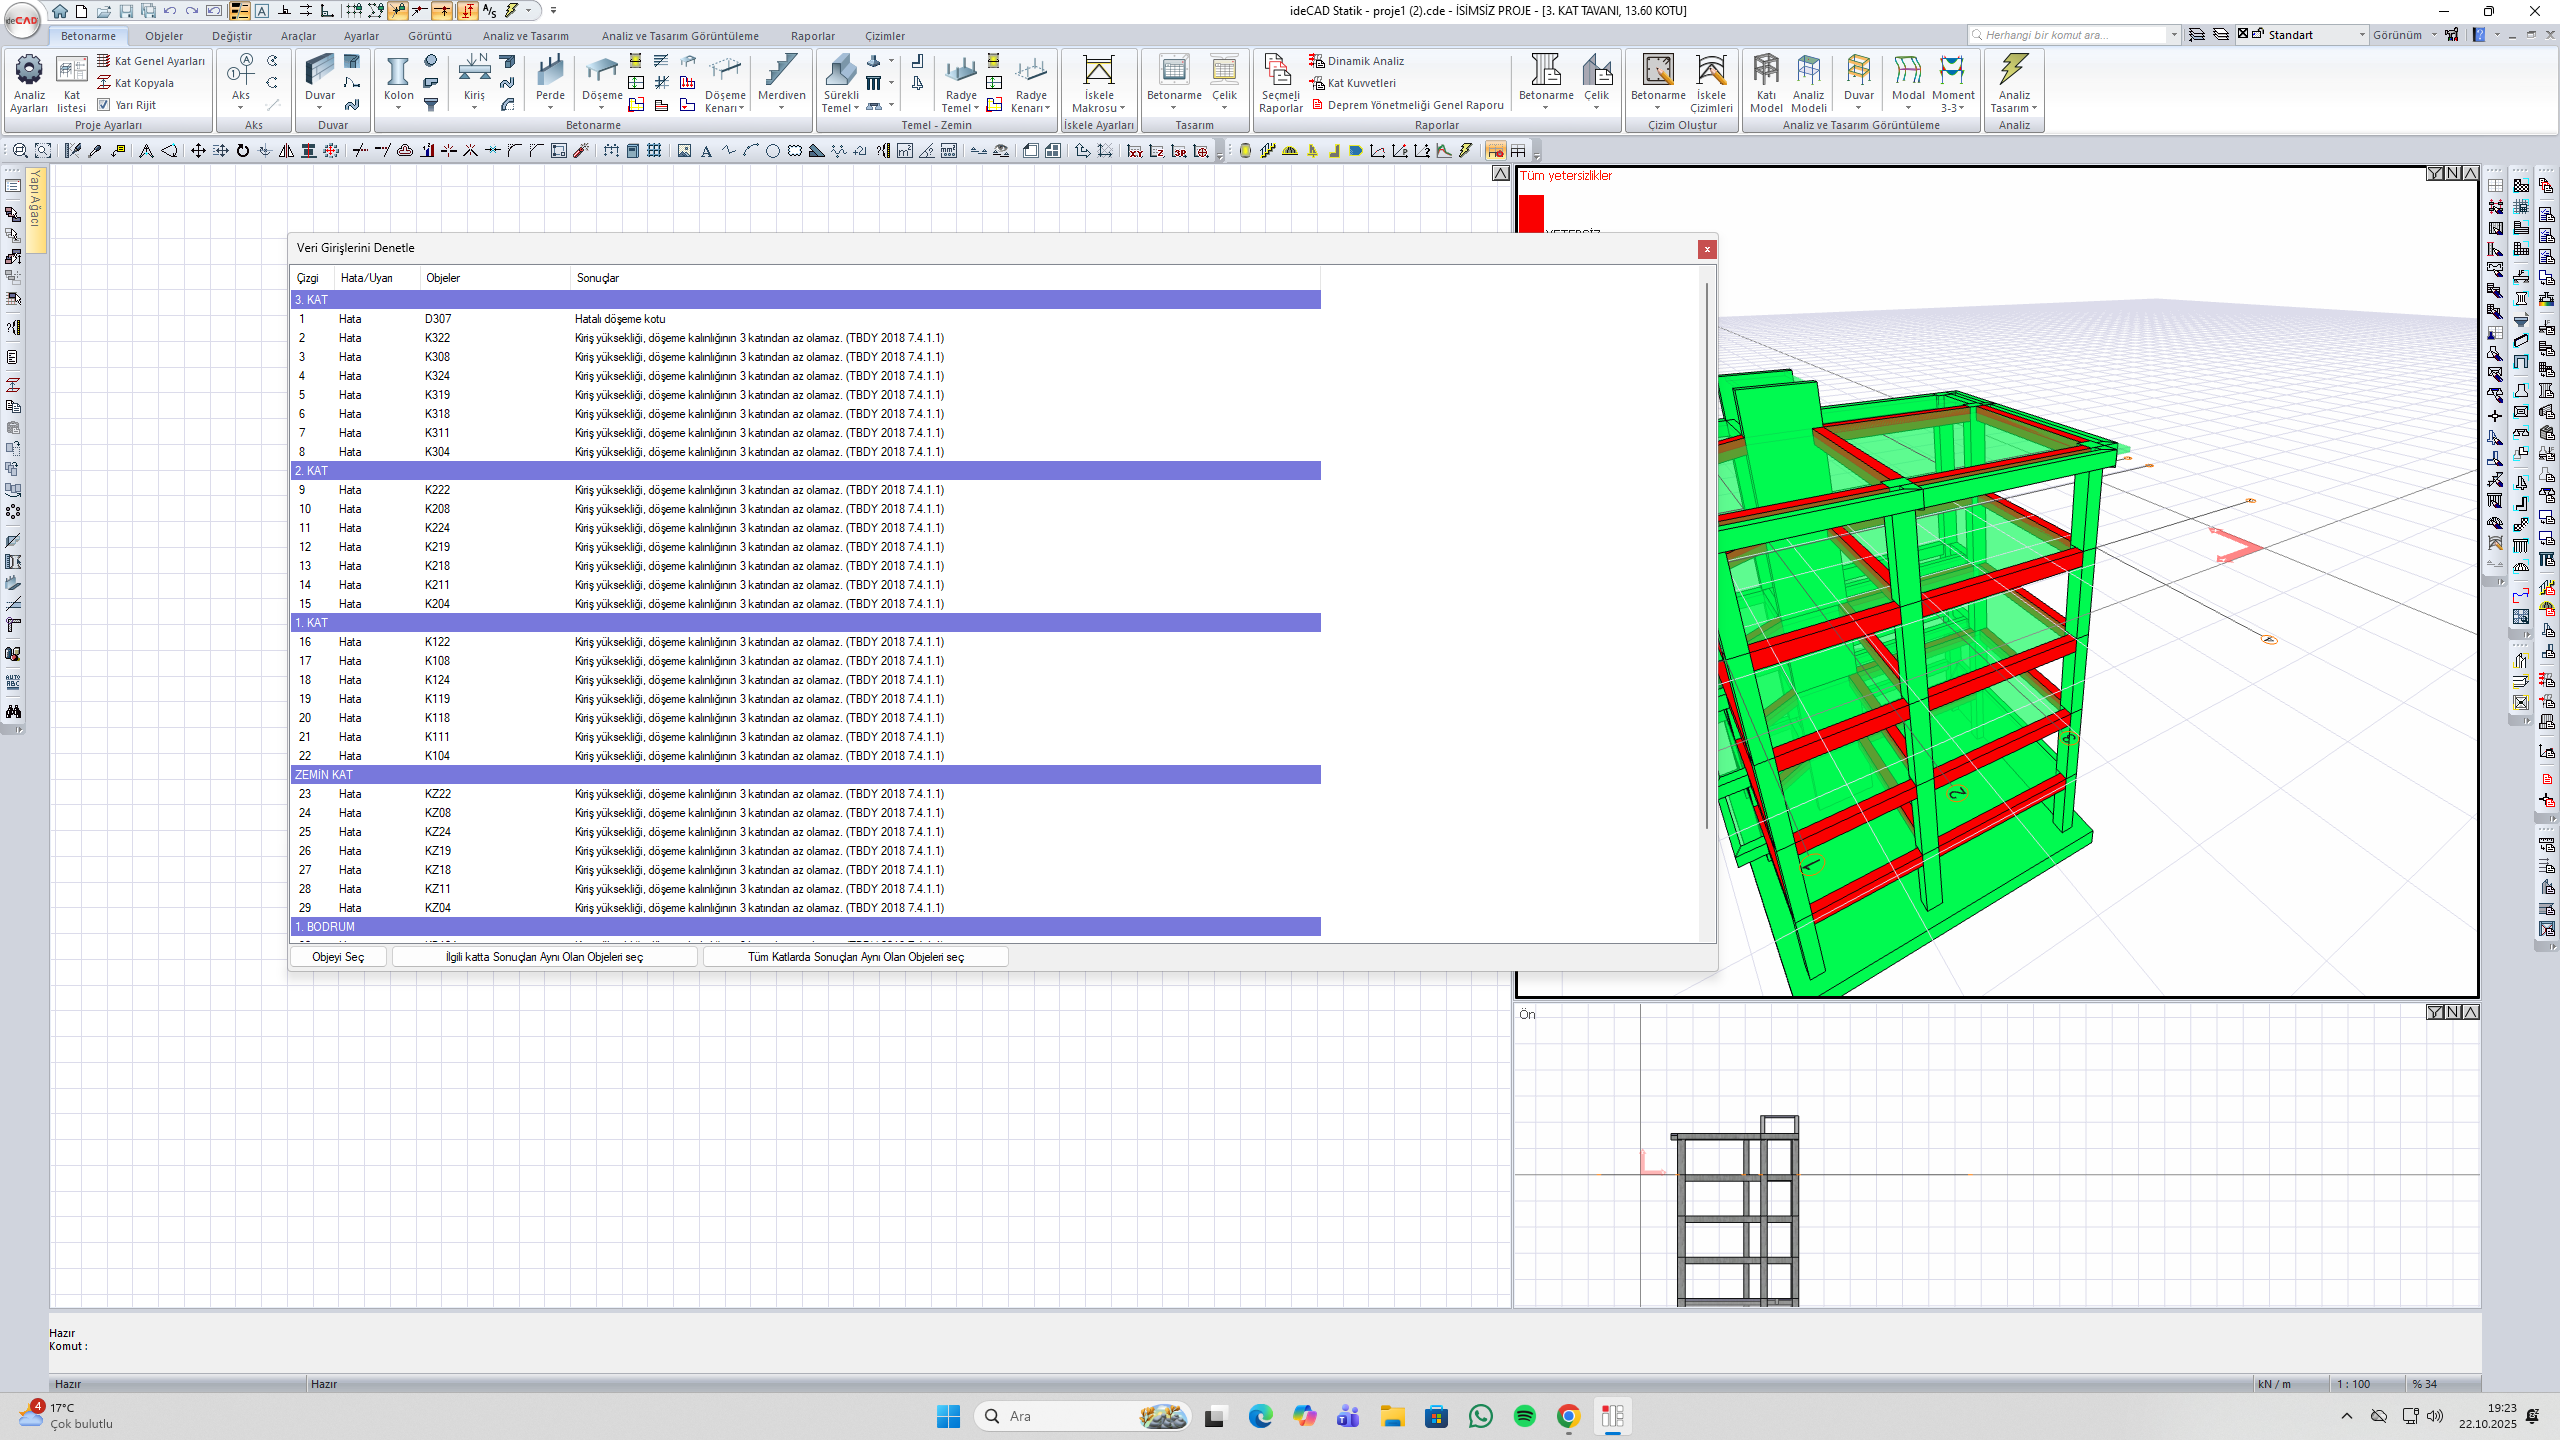Toggle the Yarı Rijit checkbox
Viewport: 2560px width, 1440px height.
pyautogui.click(x=104, y=105)
